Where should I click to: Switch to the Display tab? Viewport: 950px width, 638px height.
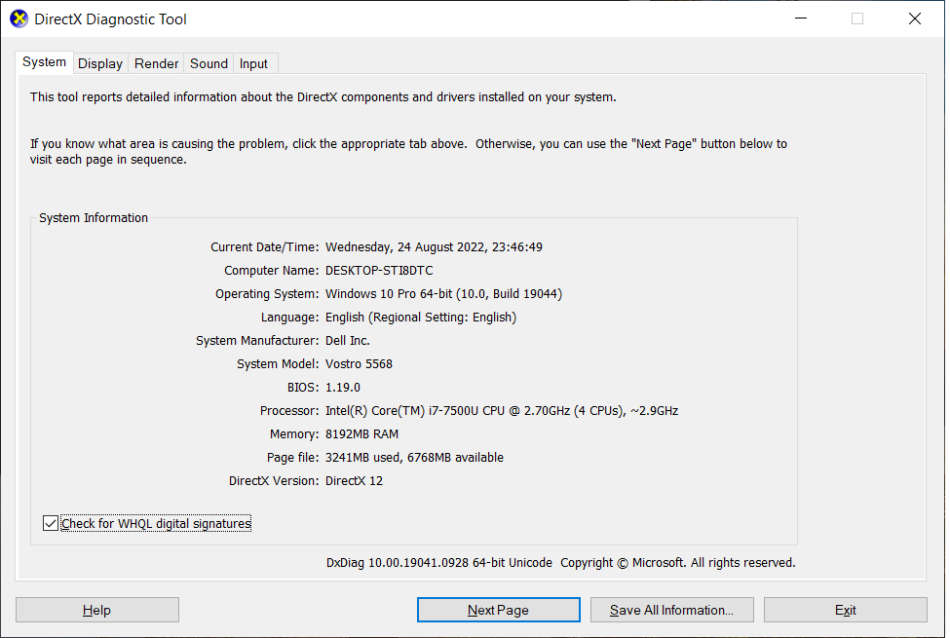[x=100, y=63]
